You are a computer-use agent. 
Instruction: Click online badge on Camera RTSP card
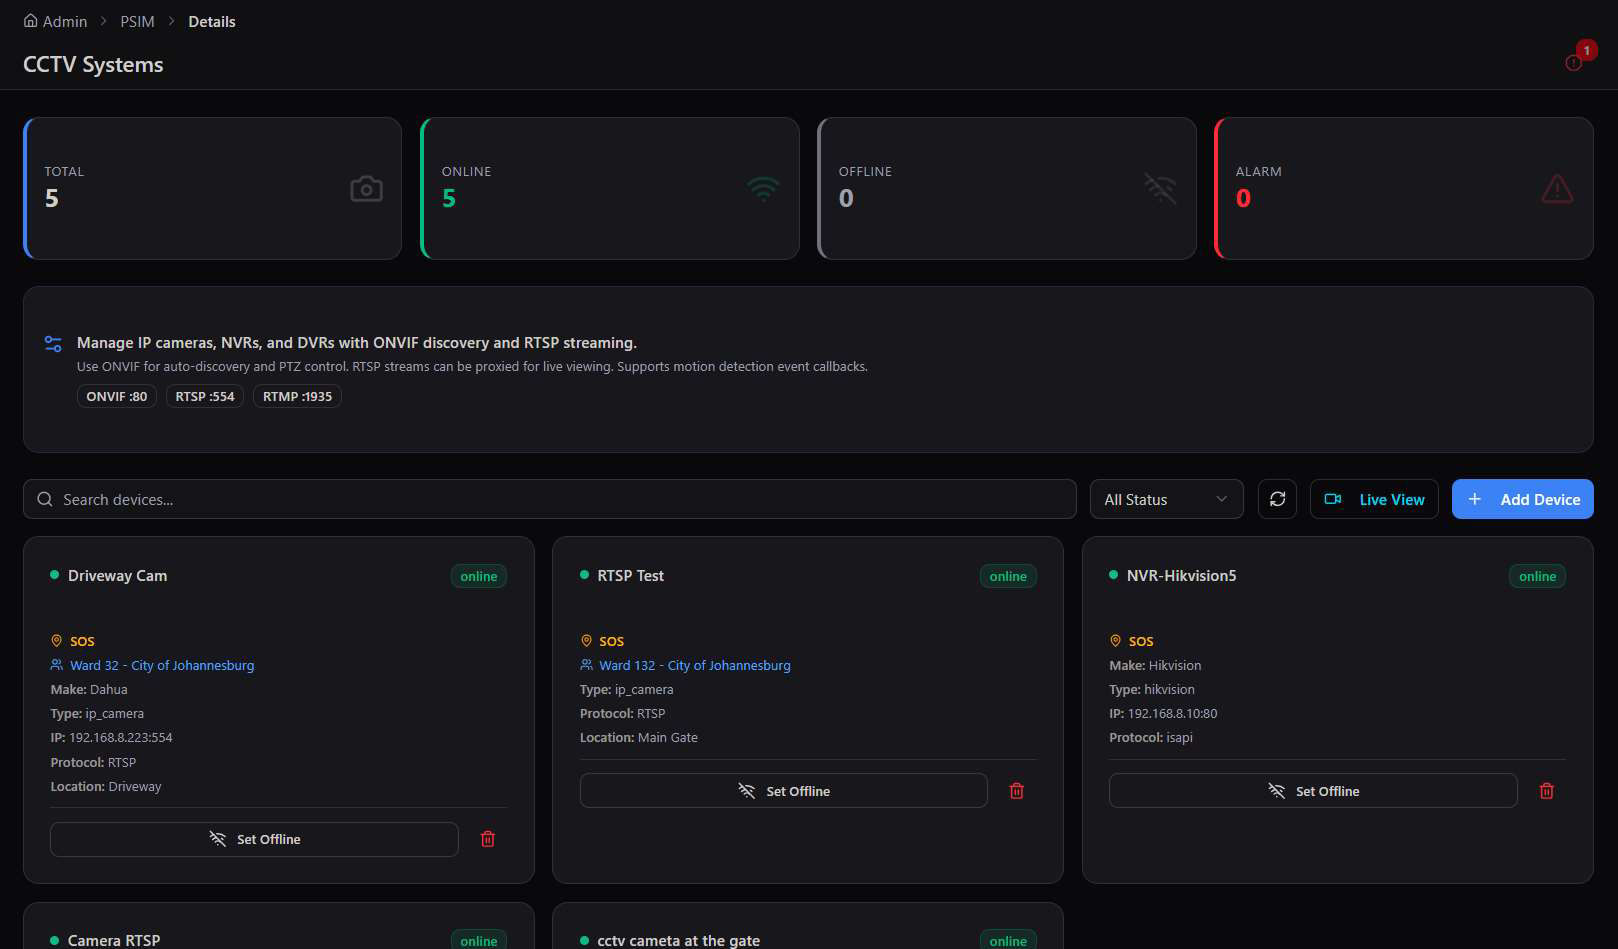479,940
